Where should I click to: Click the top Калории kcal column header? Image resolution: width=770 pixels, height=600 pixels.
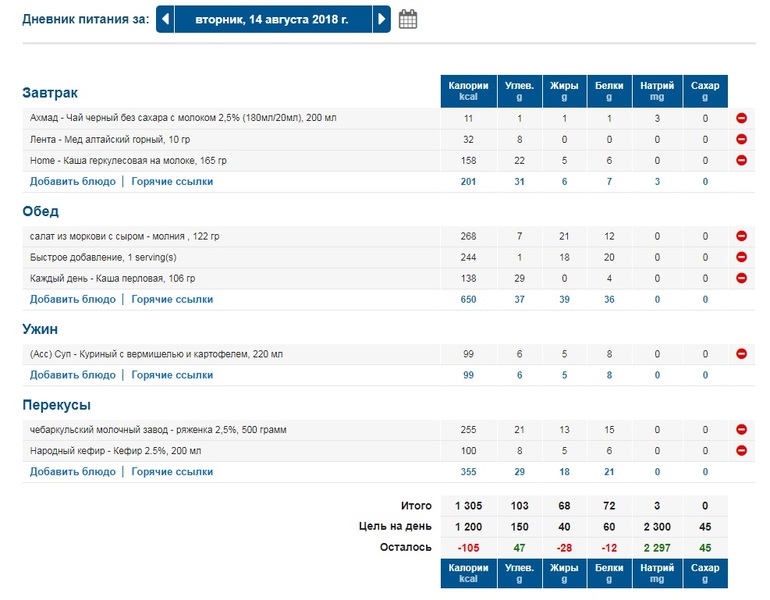pos(468,91)
